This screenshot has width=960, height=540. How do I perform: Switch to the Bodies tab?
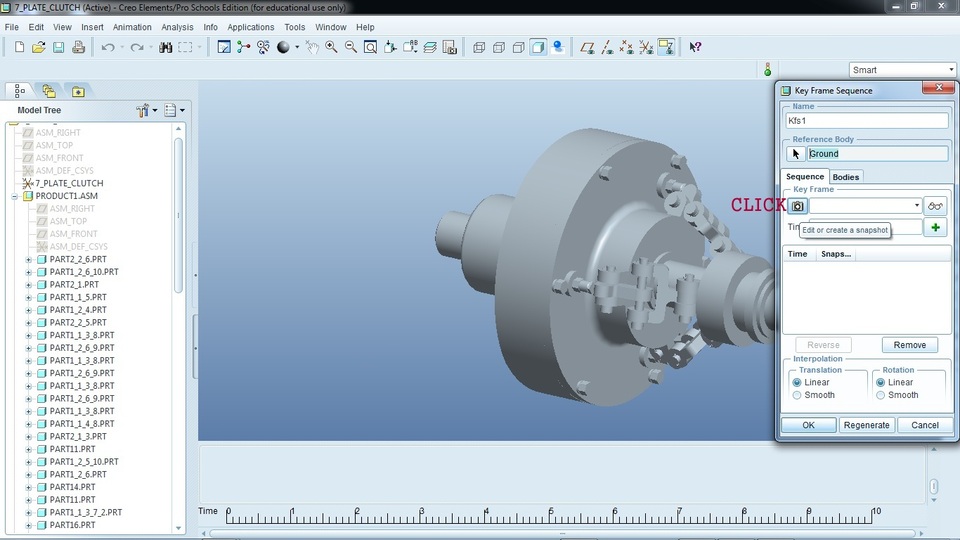845,177
